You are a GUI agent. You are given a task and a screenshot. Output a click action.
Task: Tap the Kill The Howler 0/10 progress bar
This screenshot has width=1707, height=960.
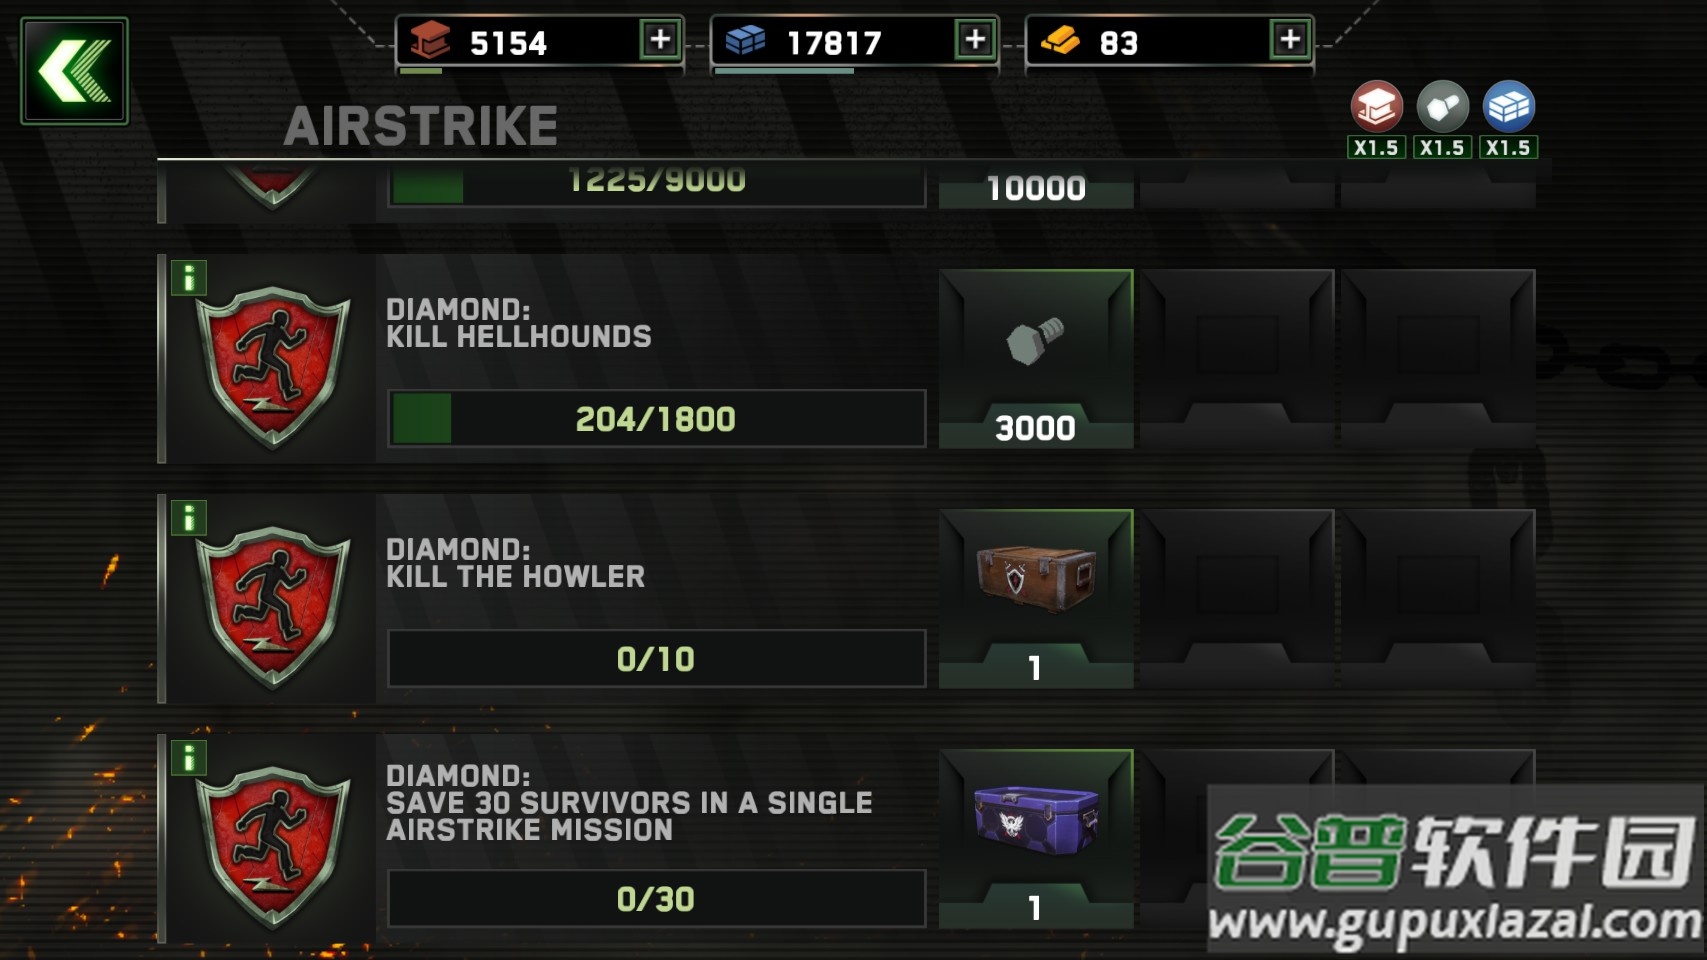coord(656,658)
